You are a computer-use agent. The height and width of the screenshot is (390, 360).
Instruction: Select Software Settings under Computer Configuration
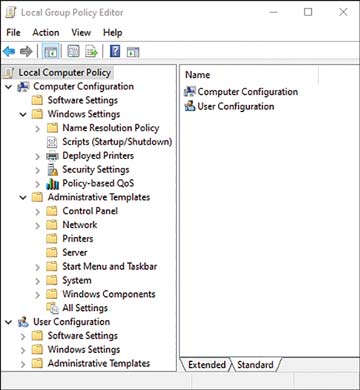82,100
